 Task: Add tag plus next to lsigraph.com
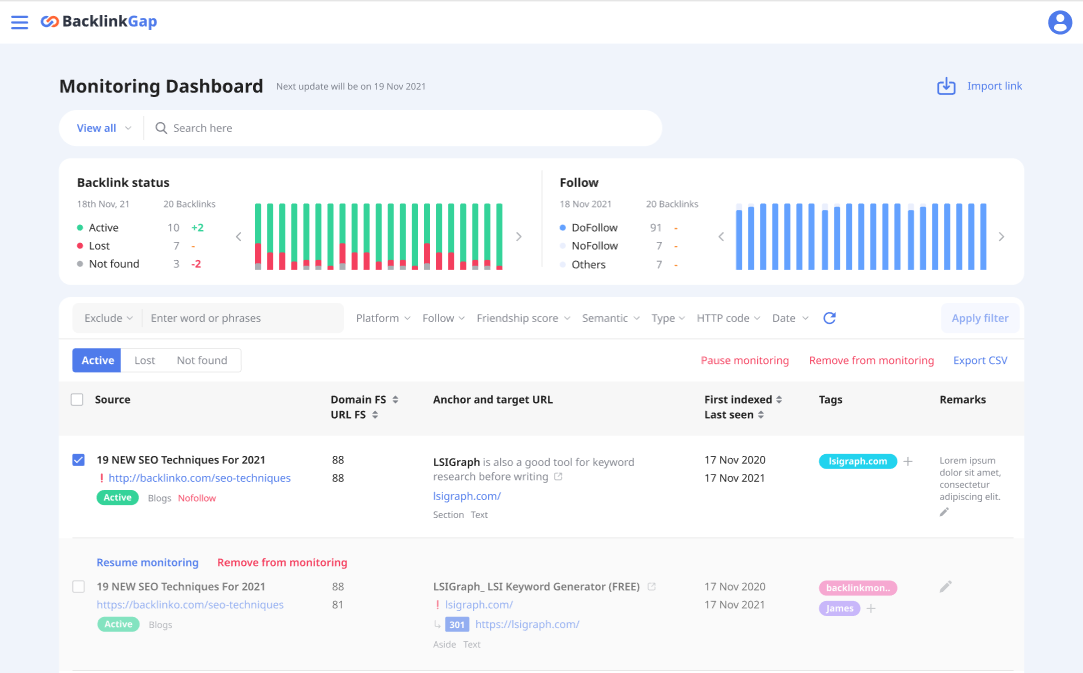pos(908,462)
